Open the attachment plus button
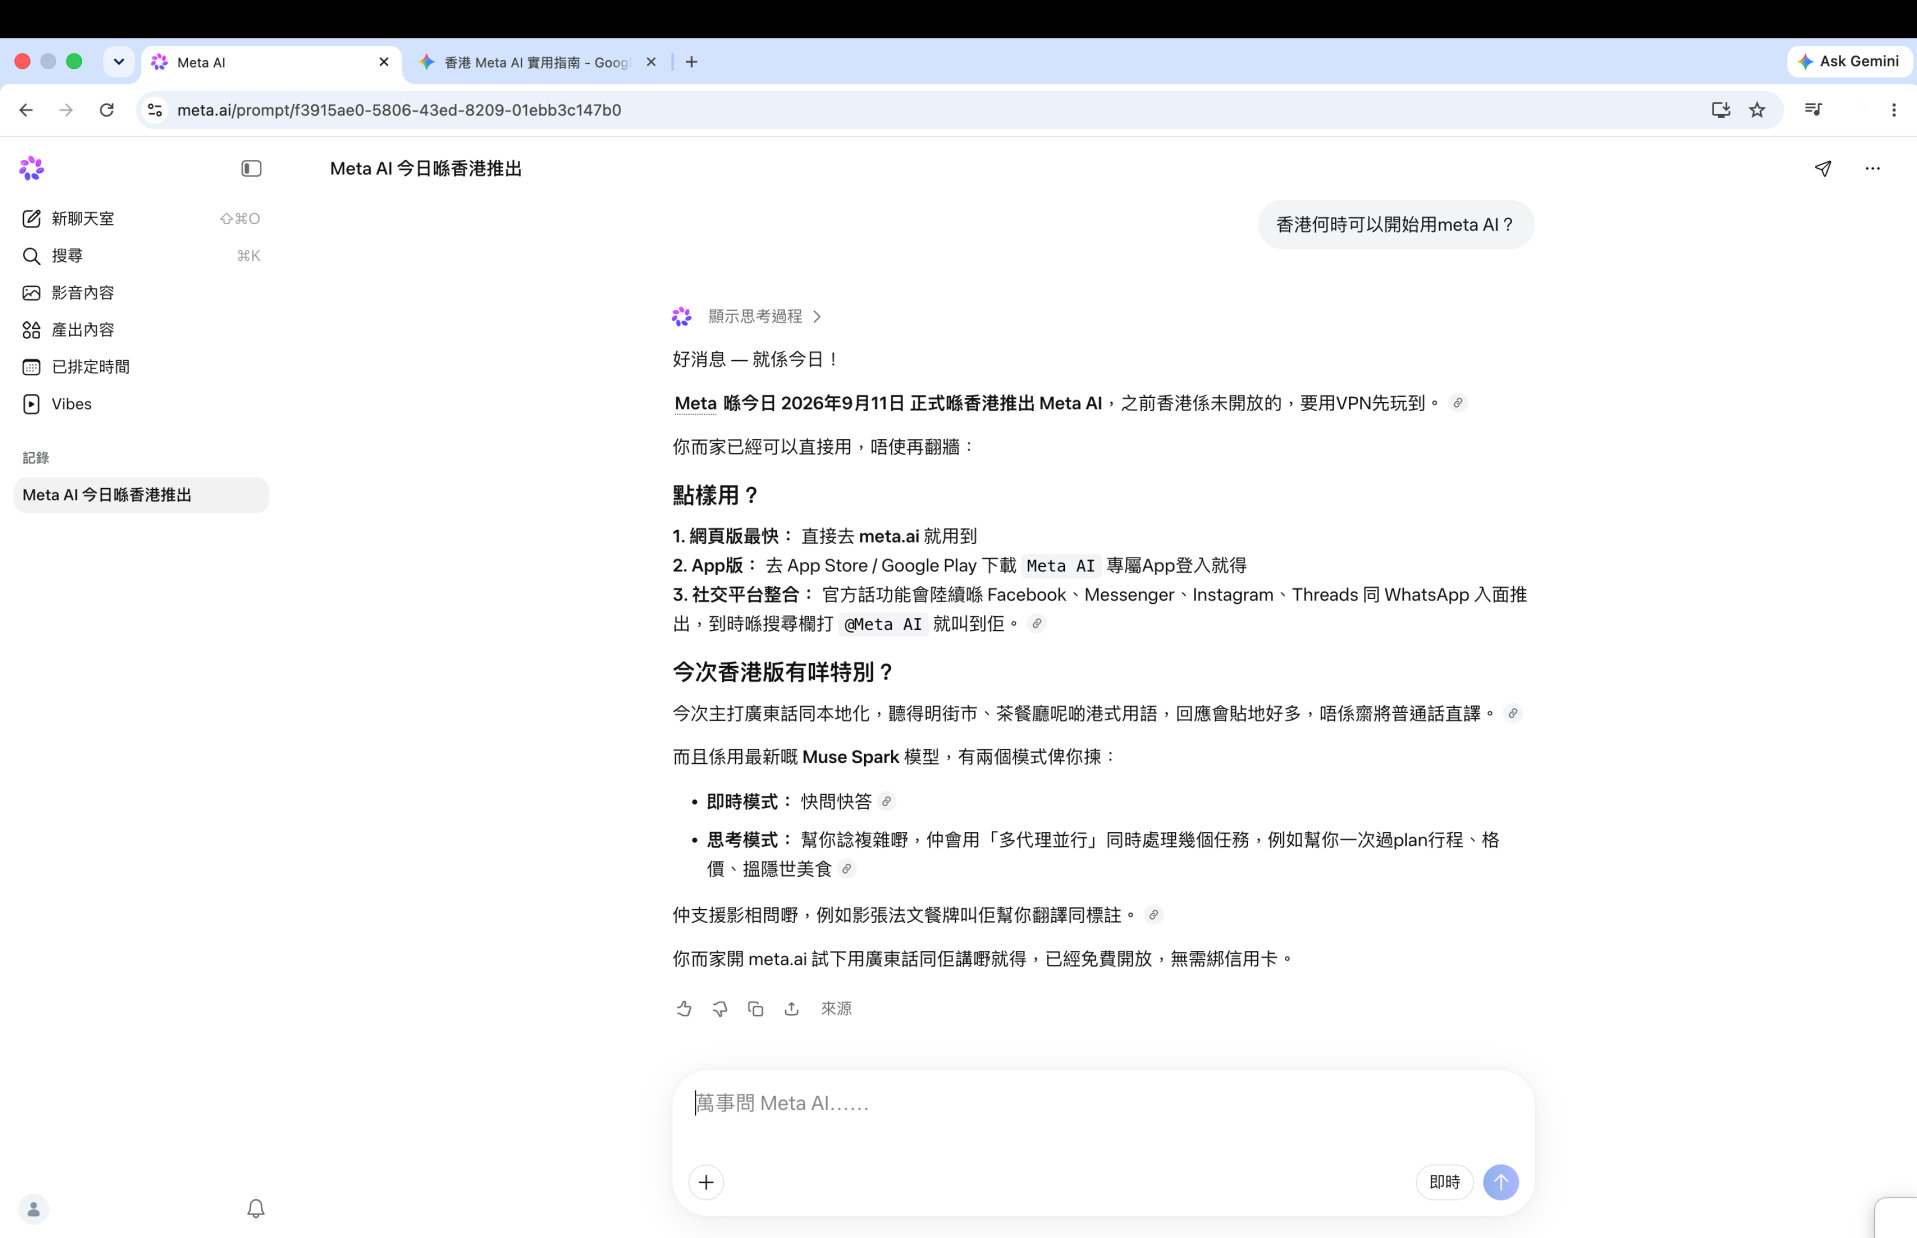The height and width of the screenshot is (1238, 1917). click(706, 1182)
